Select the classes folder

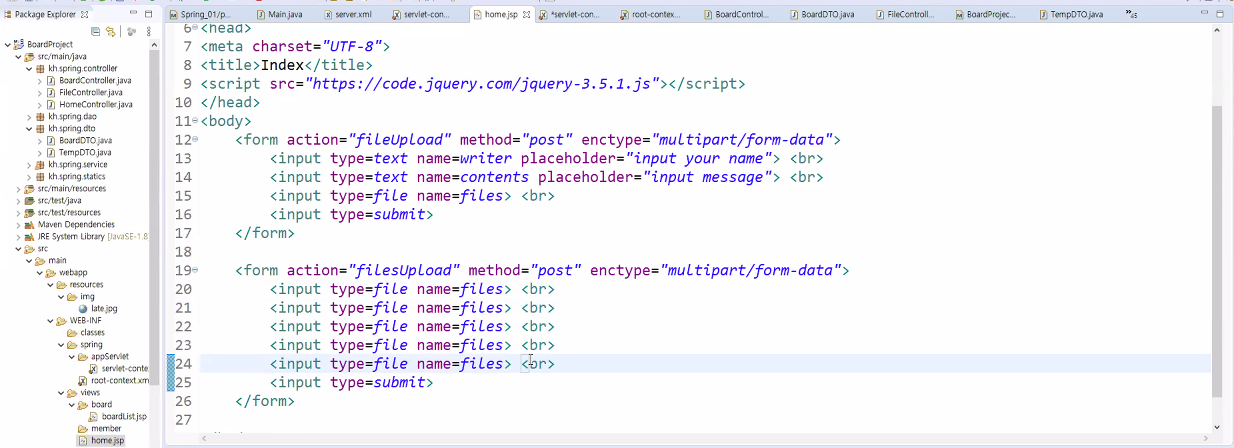(92, 333)
